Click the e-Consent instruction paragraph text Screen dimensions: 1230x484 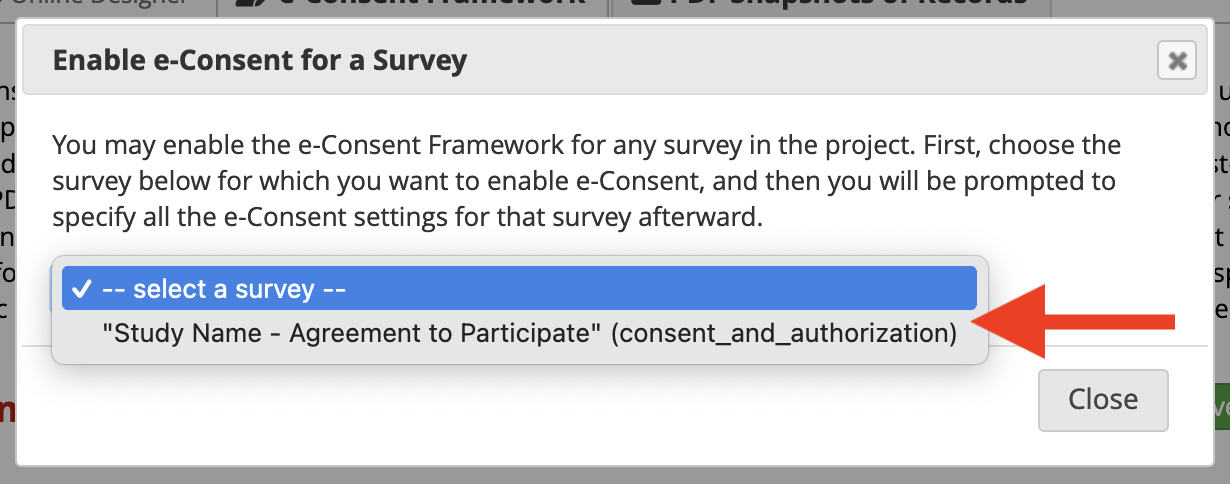[x=586, y=180]
